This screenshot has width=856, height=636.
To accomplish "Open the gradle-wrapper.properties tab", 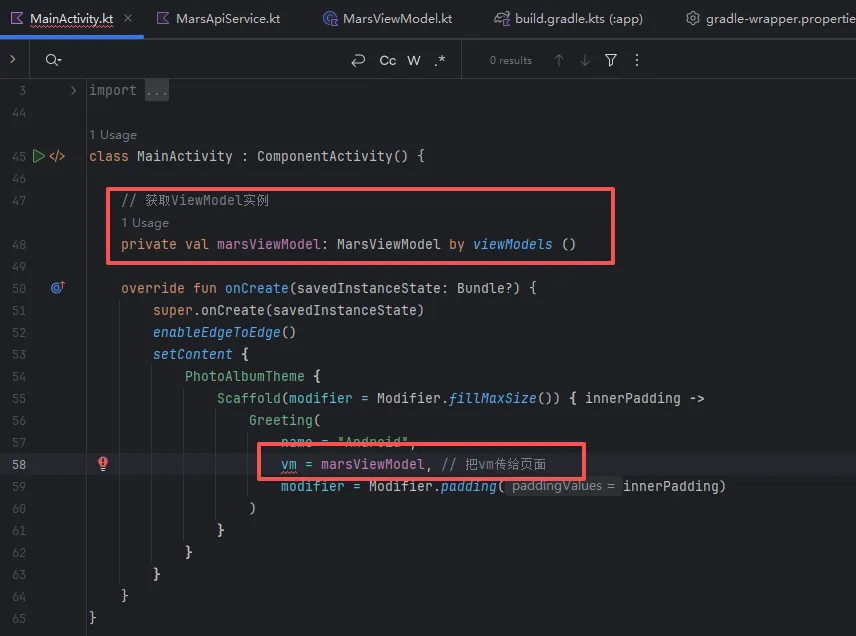I will (x=770, y=19).
